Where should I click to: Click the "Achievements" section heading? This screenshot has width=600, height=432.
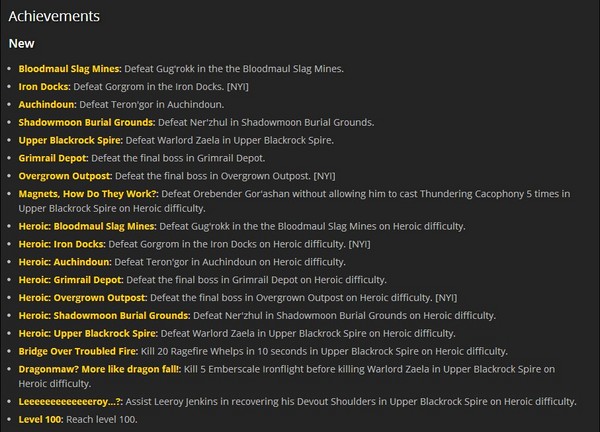point(55,17)
